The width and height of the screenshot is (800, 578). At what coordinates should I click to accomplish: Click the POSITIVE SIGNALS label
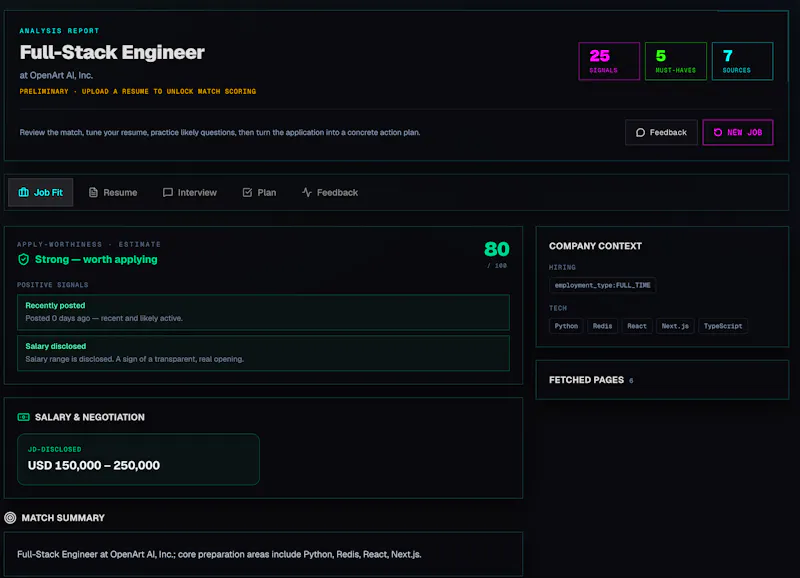click(x=53, y=285)
